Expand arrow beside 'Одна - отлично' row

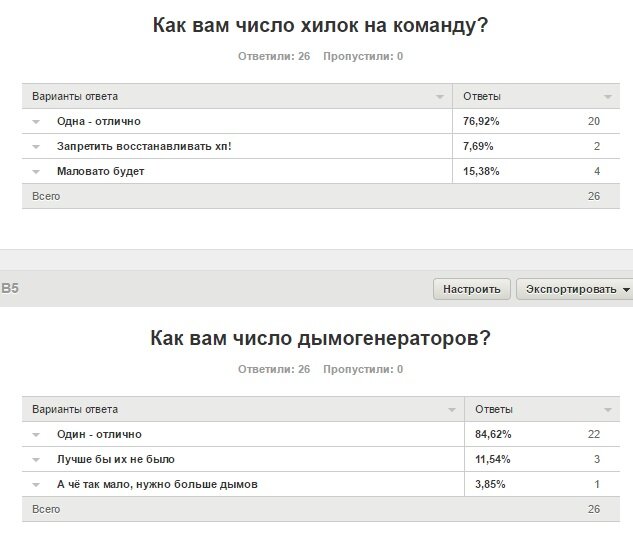(36, 121)
